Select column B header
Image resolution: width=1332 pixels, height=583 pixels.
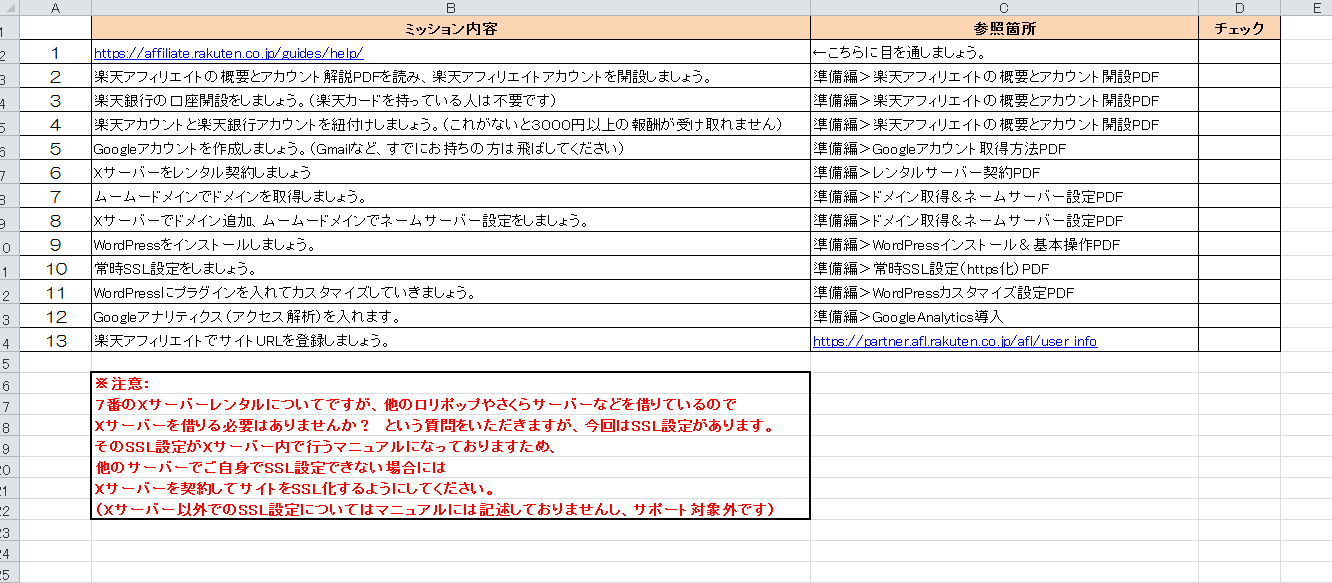(x=450, y=8)
